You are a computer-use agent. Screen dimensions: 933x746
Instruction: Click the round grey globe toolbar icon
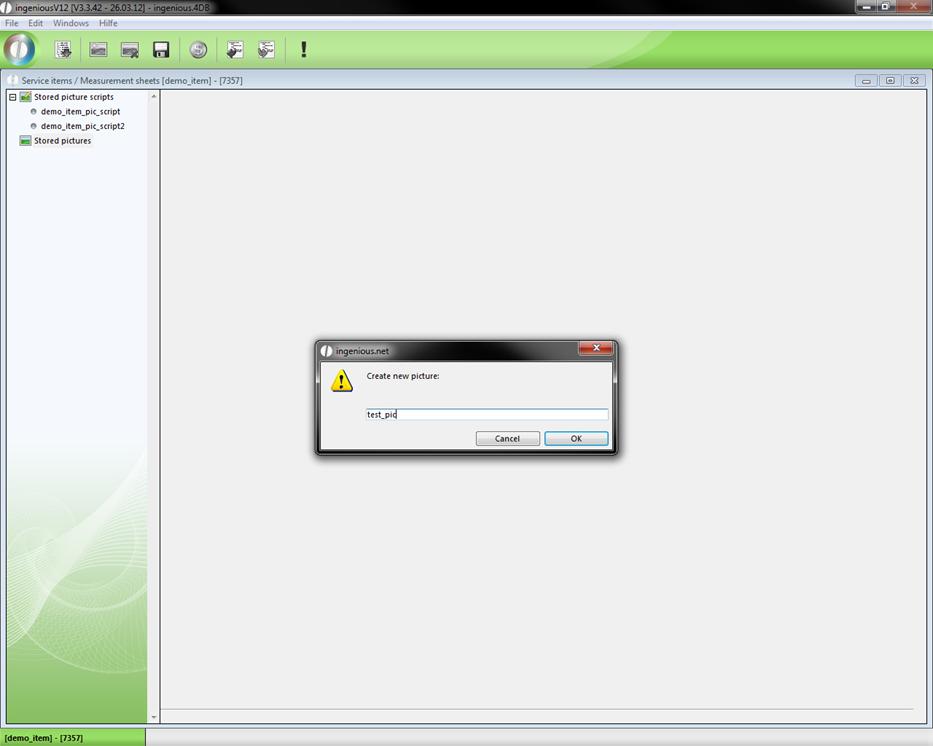point(198,49)
